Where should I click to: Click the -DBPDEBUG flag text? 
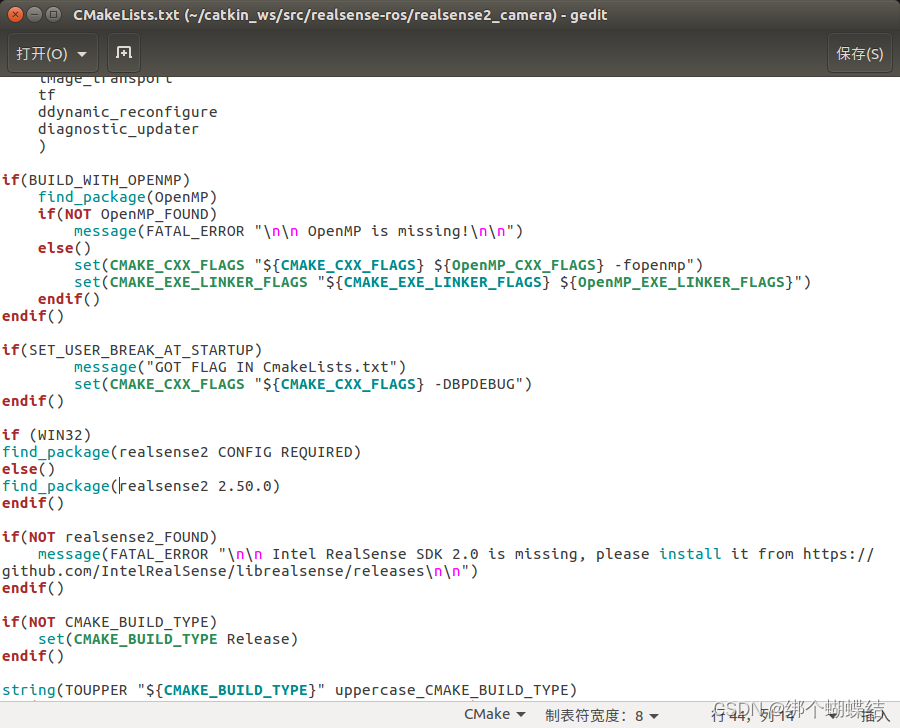click(474, 384)
